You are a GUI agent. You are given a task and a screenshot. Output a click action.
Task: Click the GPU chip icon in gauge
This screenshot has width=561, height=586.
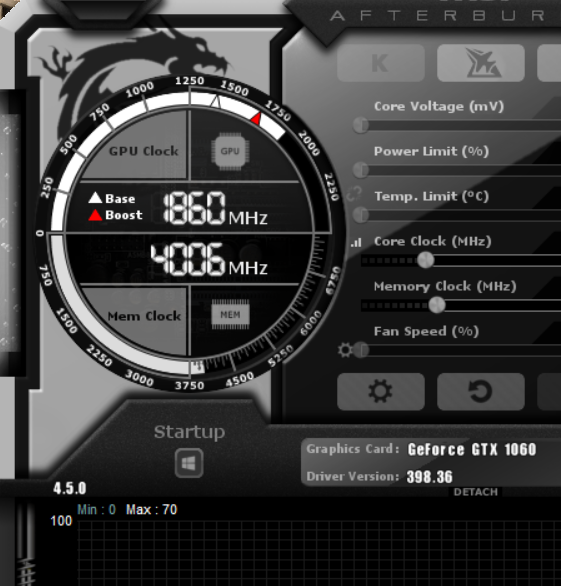[x=230, y=151]
